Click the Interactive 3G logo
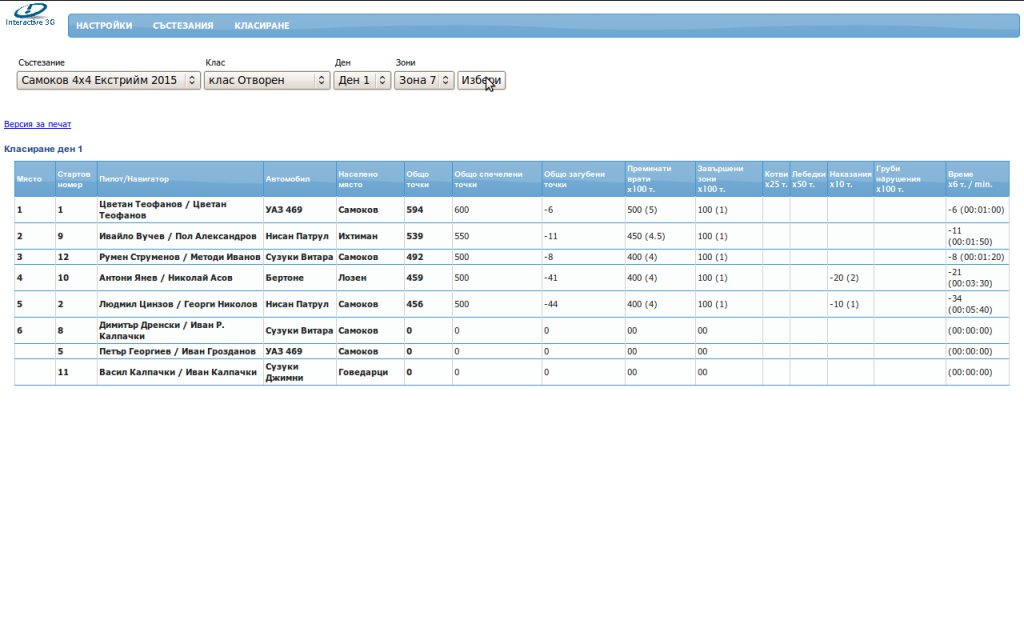Image resolution: width=1024 pixels, height=640 pixels. tap(29, 14)
